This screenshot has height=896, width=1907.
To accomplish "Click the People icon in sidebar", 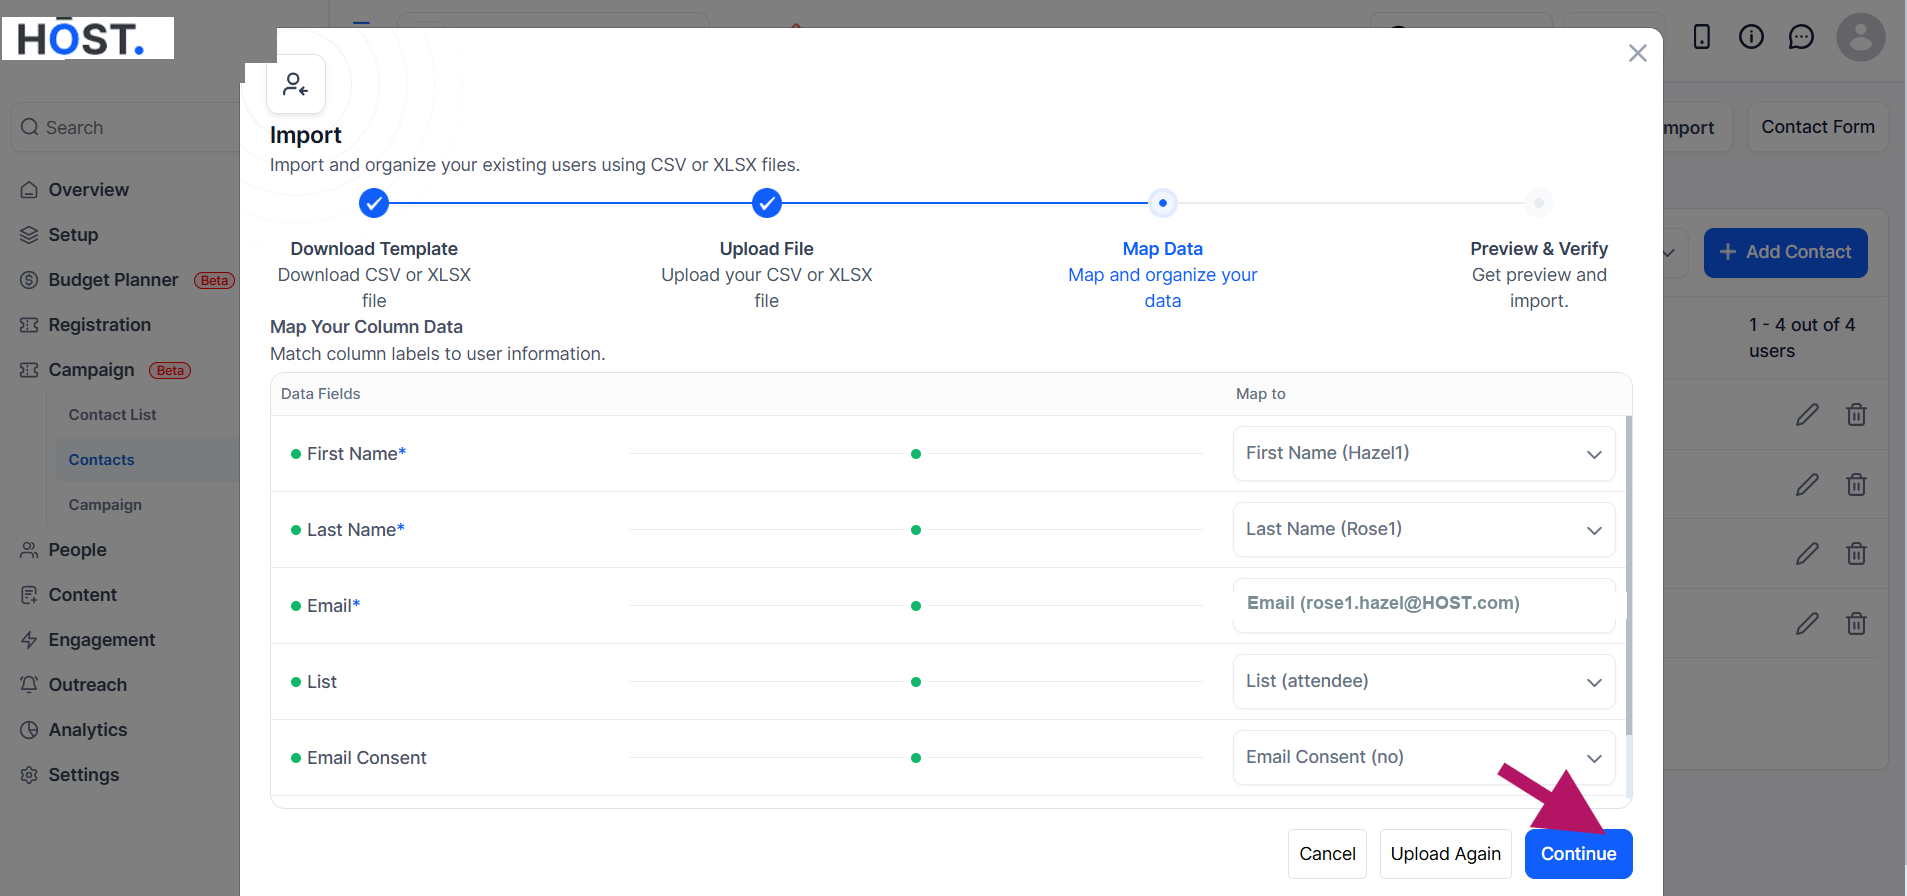I will pos(29,550).
